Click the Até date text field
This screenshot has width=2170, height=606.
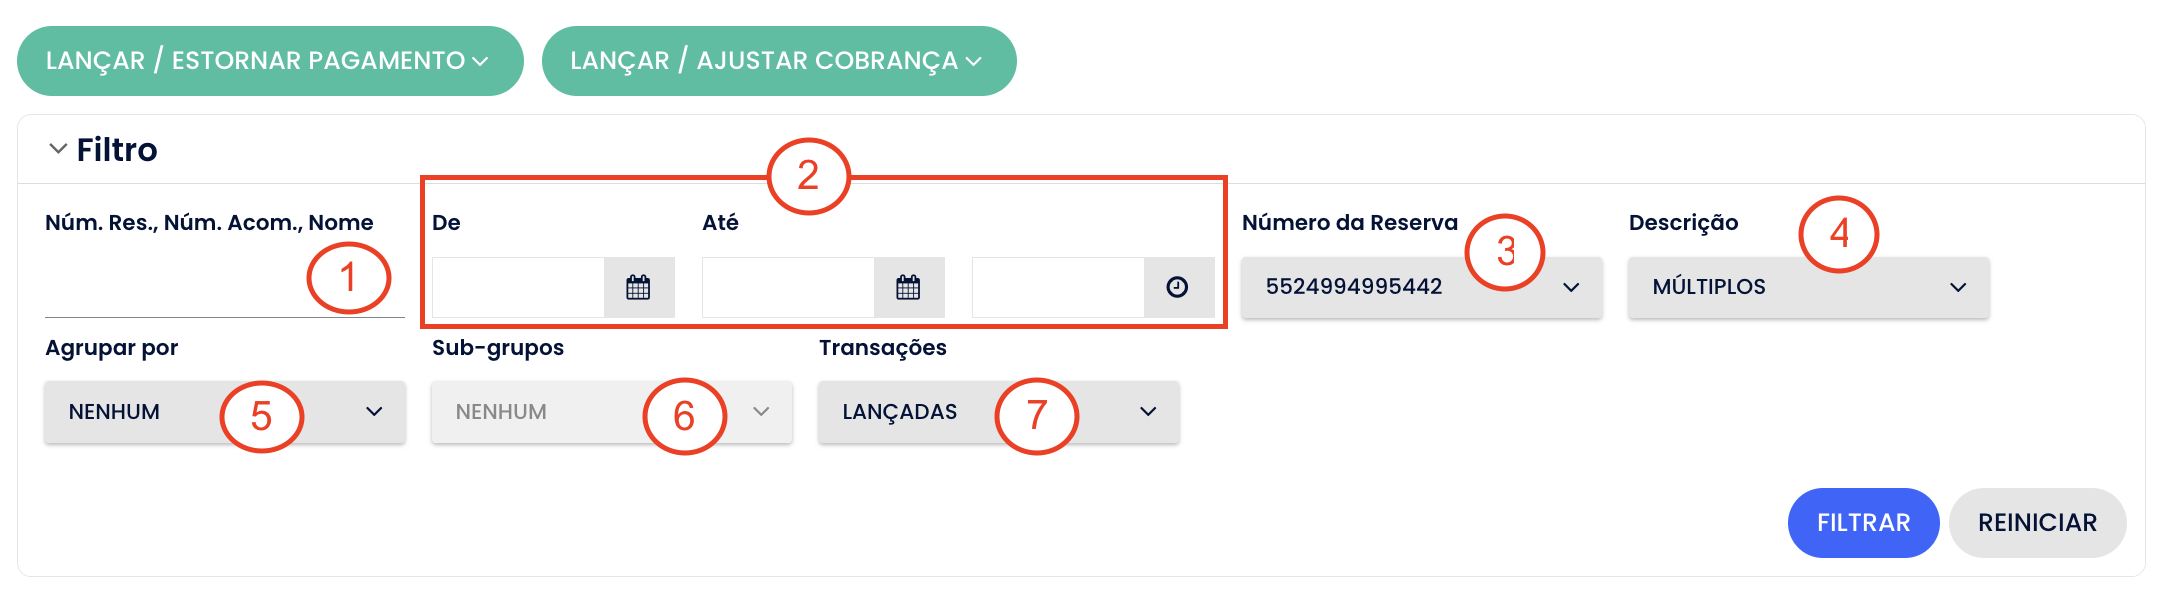[x=788, y=288]
